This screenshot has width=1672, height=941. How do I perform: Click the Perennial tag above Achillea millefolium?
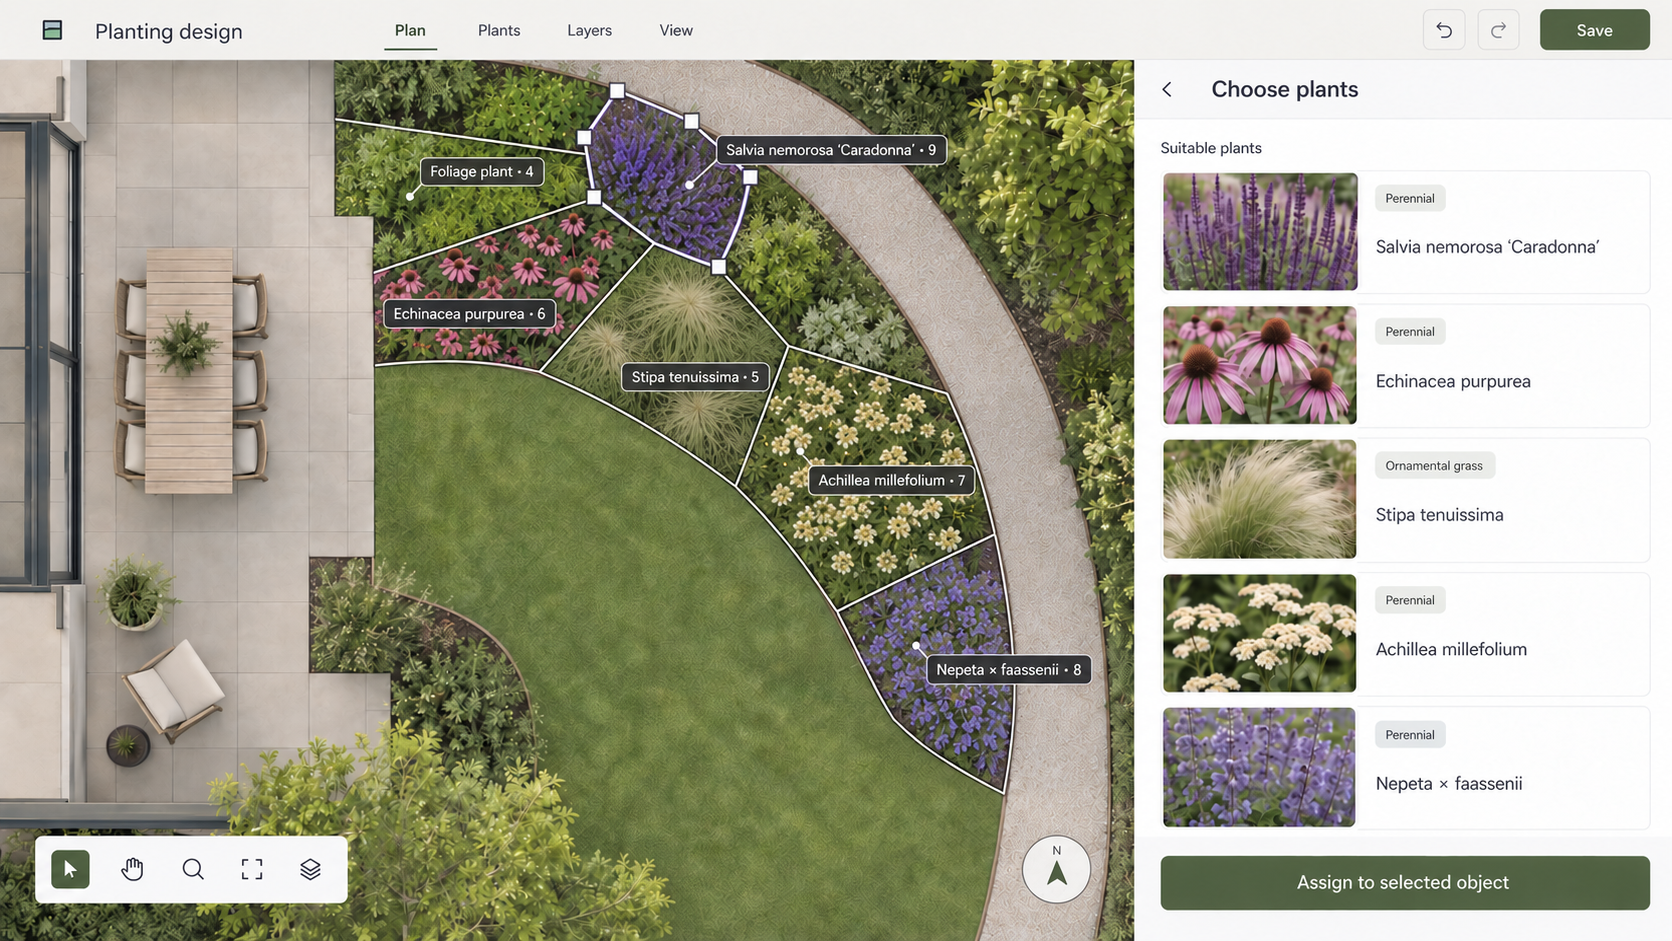(1410, 600)
